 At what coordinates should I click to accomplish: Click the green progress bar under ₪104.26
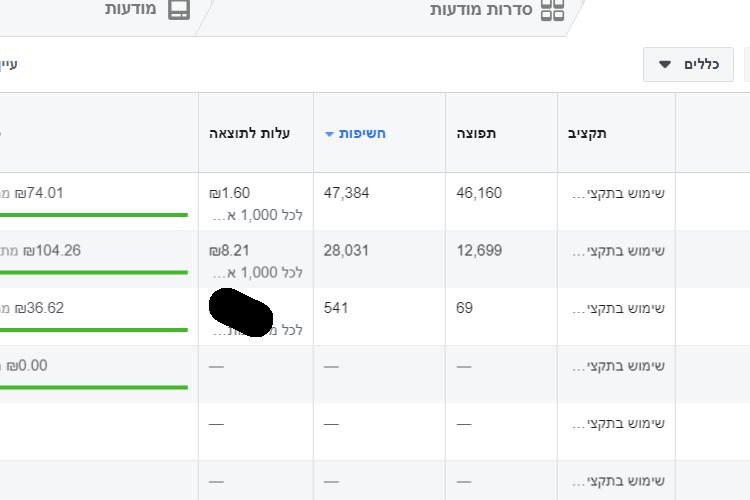94,272
